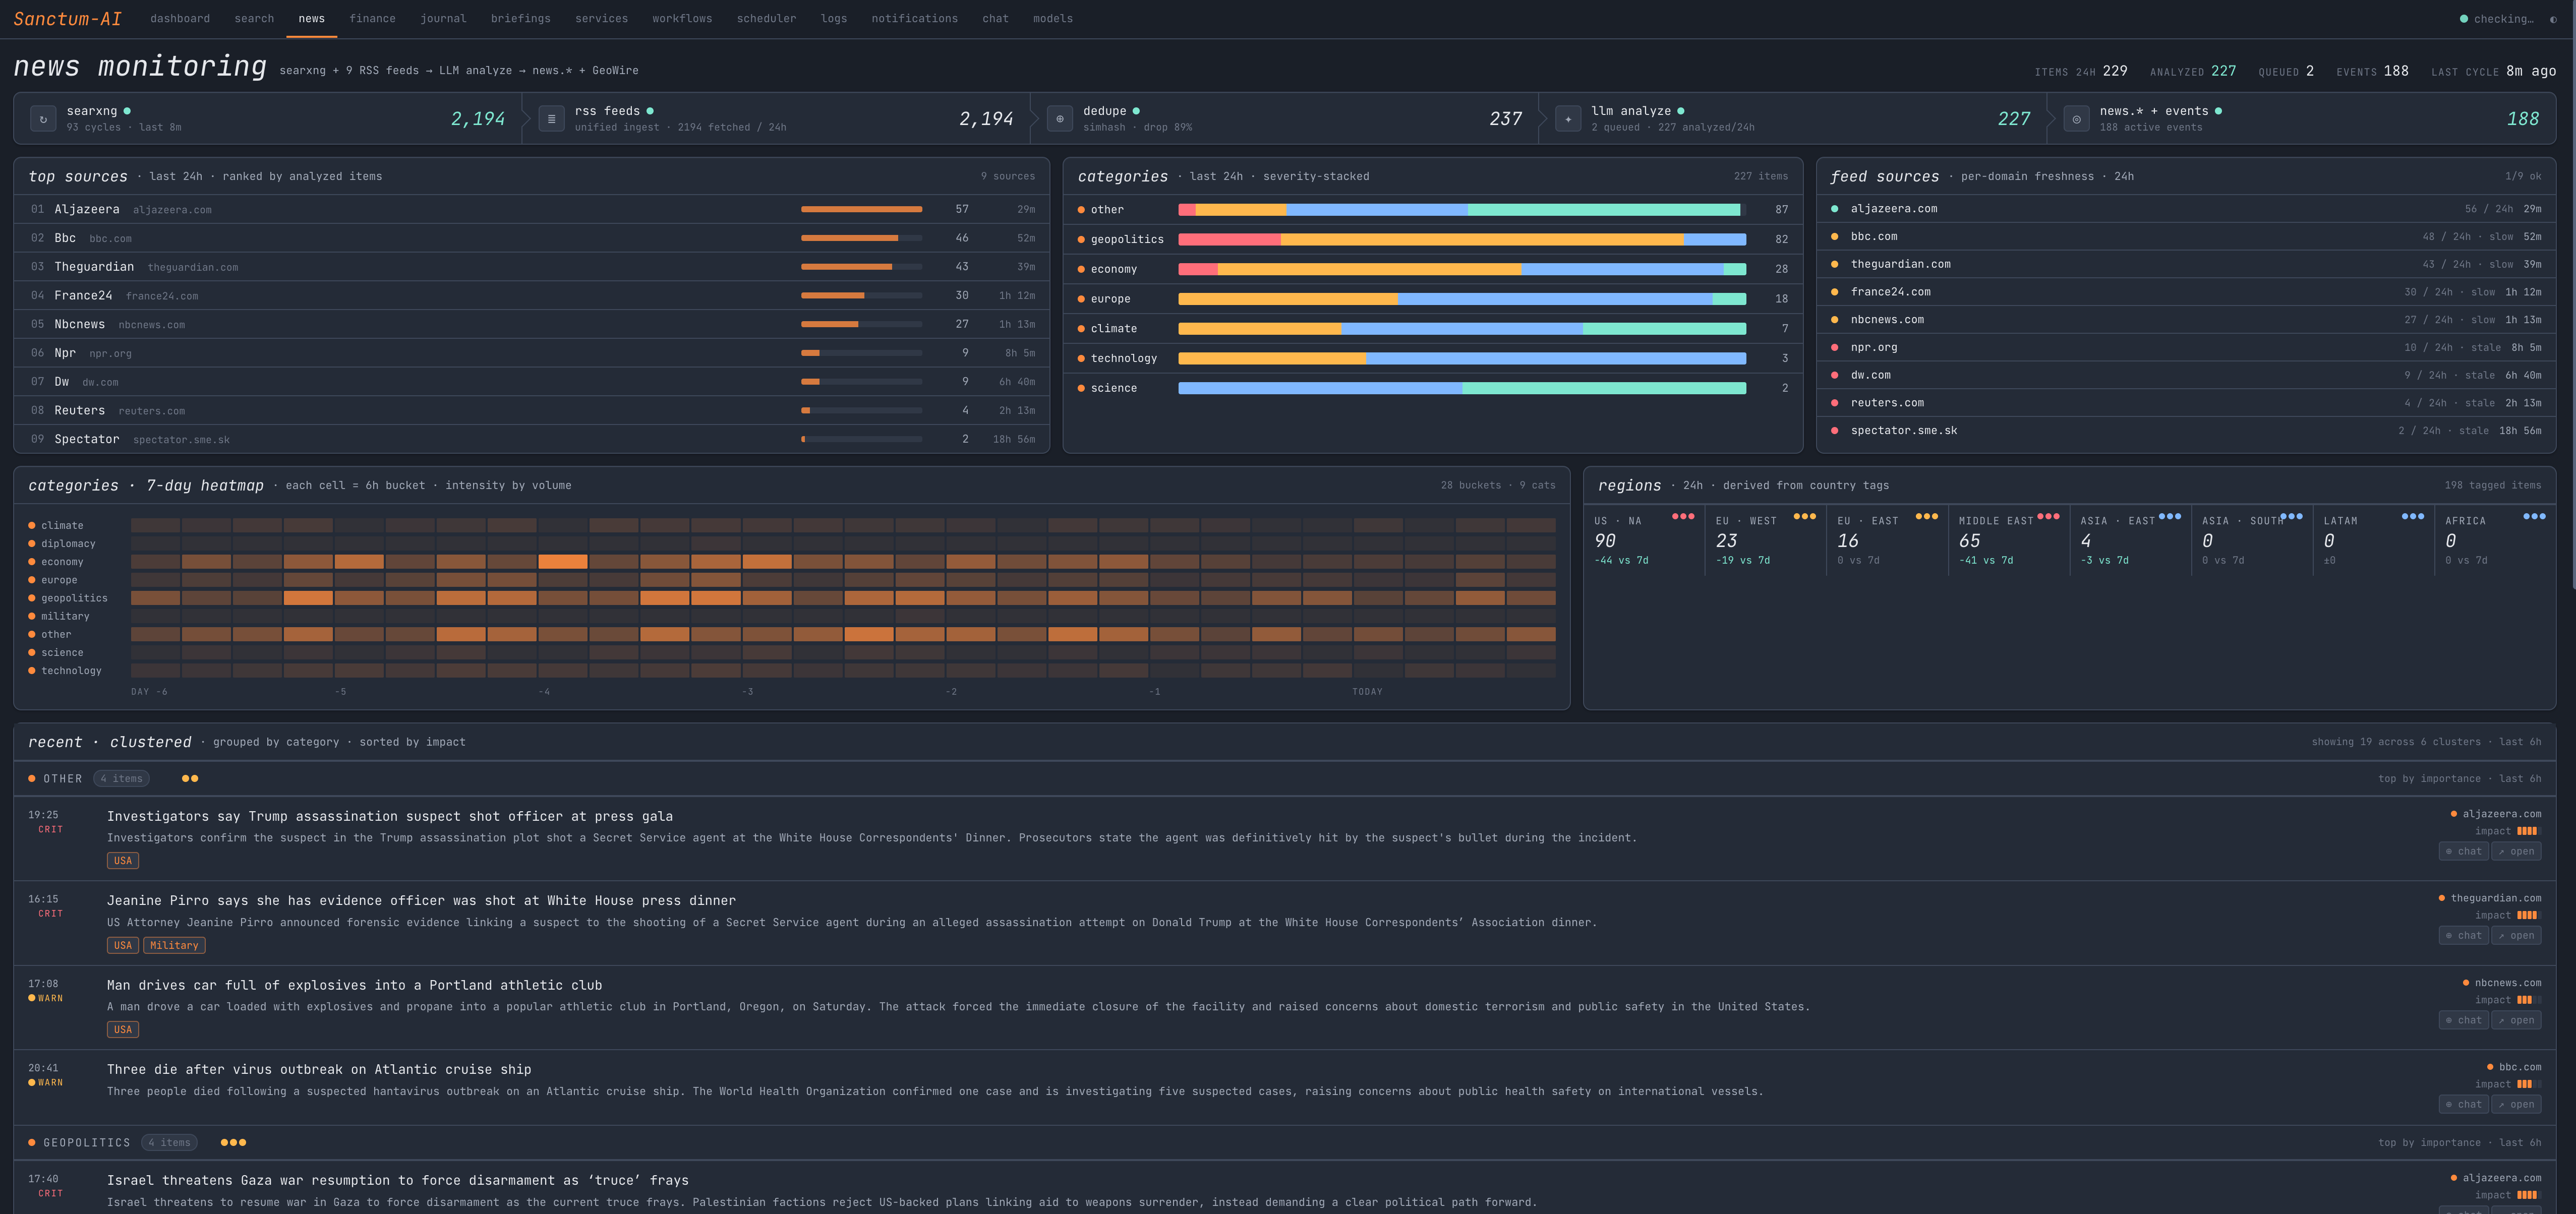
Task: Open Jeanine Pirro says she has evidence headline
Action: point(421,901)
